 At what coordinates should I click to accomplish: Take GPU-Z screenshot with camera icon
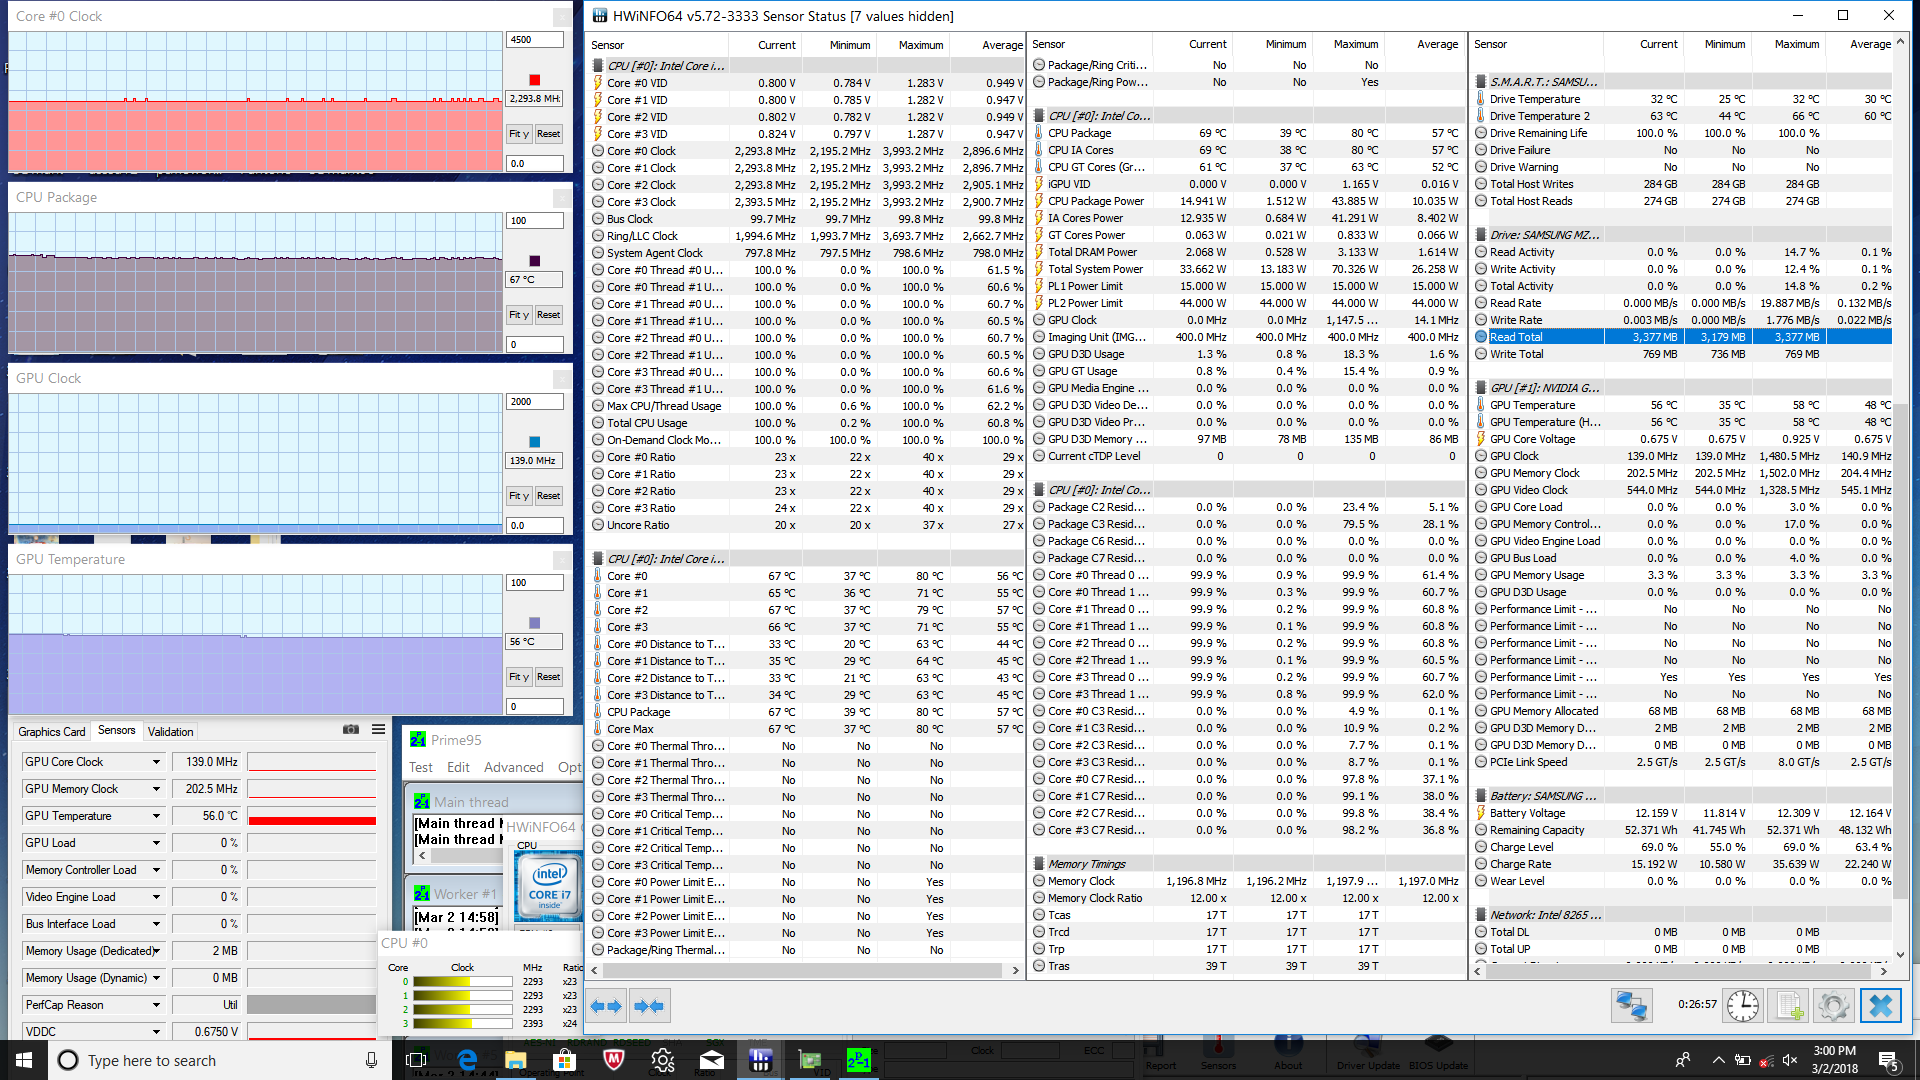(x=351, y=730)
